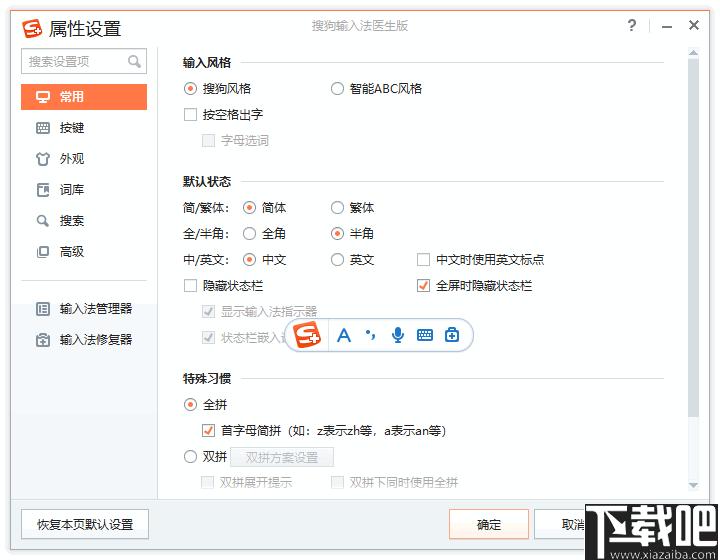Screen dimensions: 720x560
Task: Click the Sogou logo on floating toolbar
Action: coord(307,335)
